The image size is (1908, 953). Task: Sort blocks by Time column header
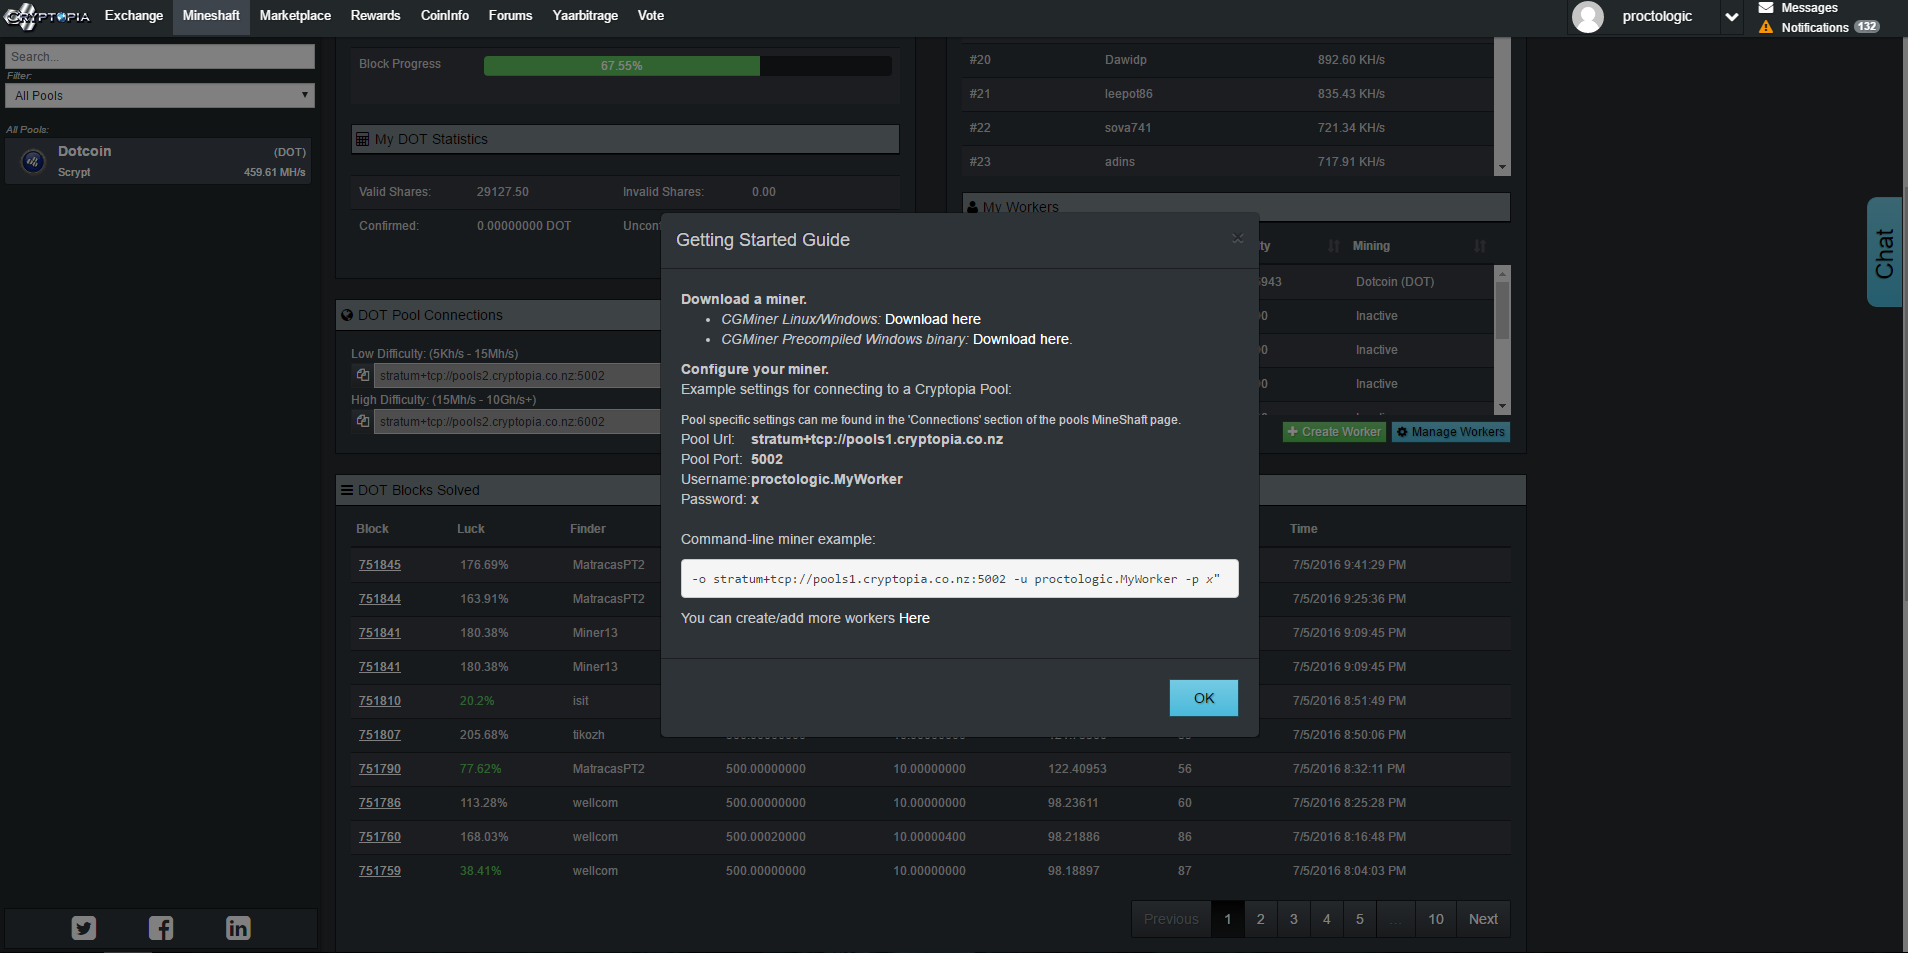(x=1303, y=529)
